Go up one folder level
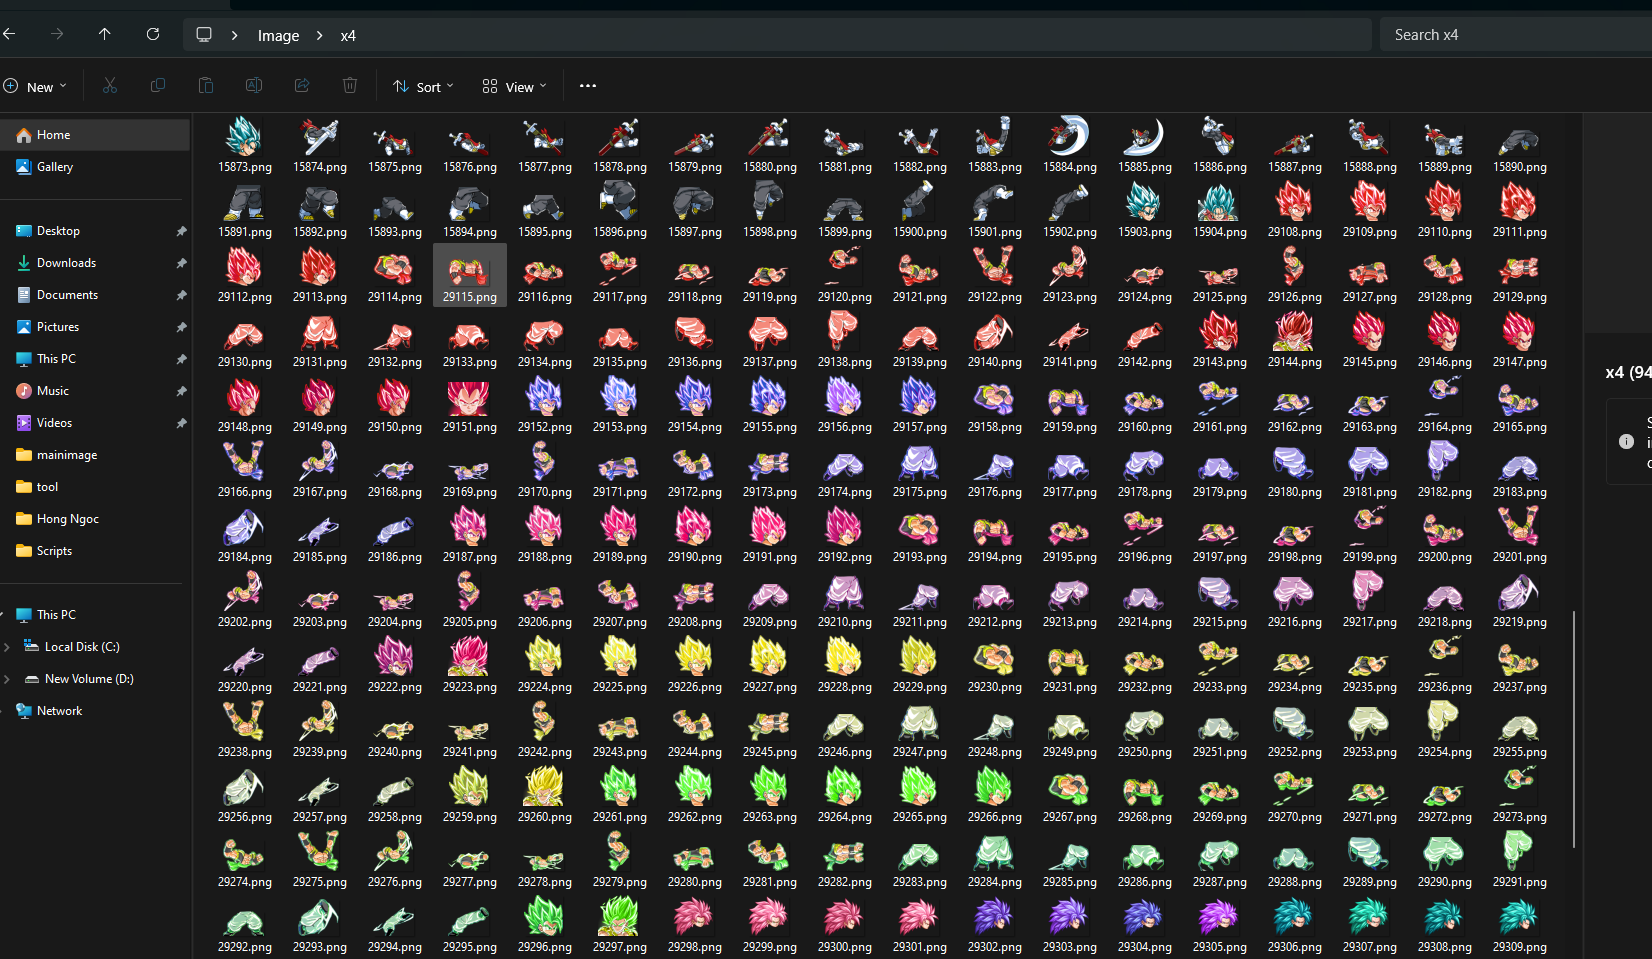 pos(105,35)
